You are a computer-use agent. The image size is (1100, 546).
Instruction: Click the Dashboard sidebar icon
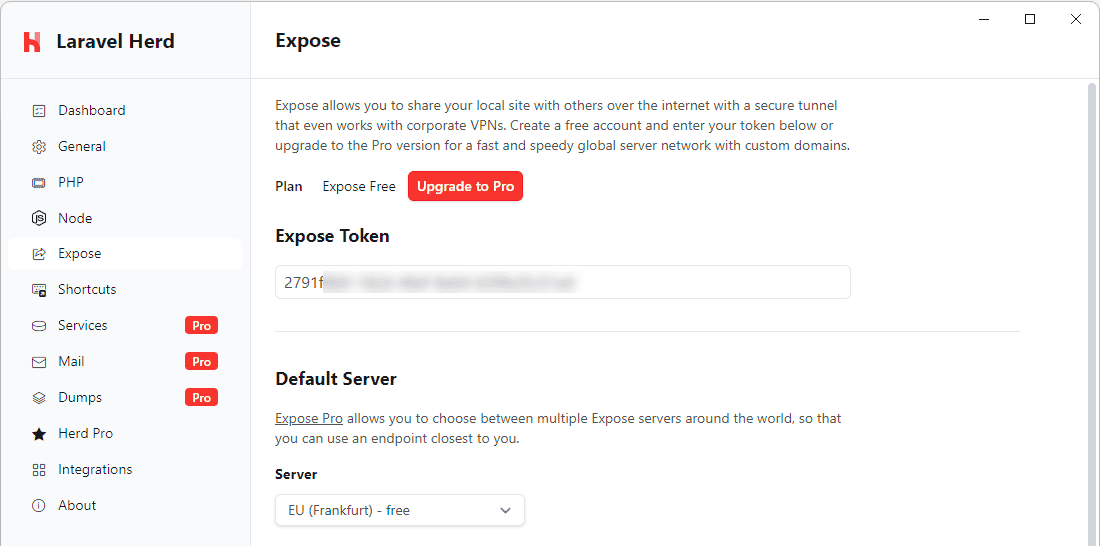pyautogui.click(x=39, y=111)
